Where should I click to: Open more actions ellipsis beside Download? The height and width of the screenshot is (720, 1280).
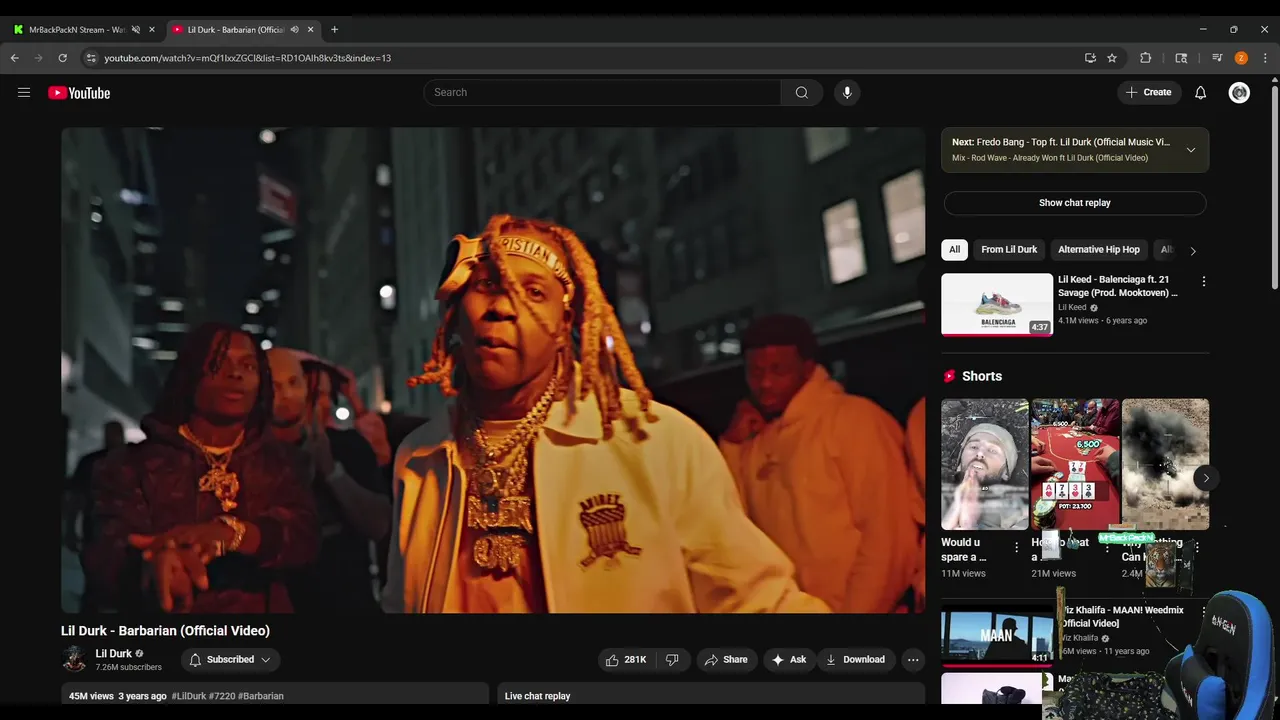912,659
